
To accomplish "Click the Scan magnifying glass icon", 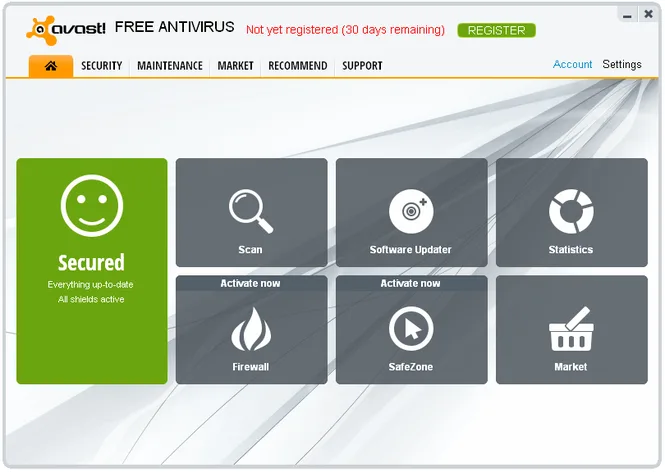I will tap(251, 211).
